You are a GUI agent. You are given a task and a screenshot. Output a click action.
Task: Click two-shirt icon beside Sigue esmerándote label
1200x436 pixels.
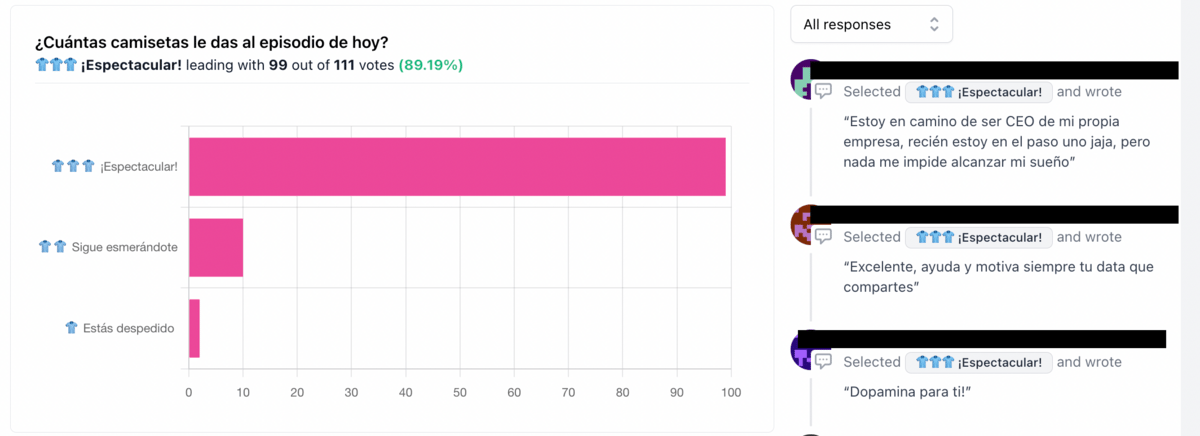[52, 246]
